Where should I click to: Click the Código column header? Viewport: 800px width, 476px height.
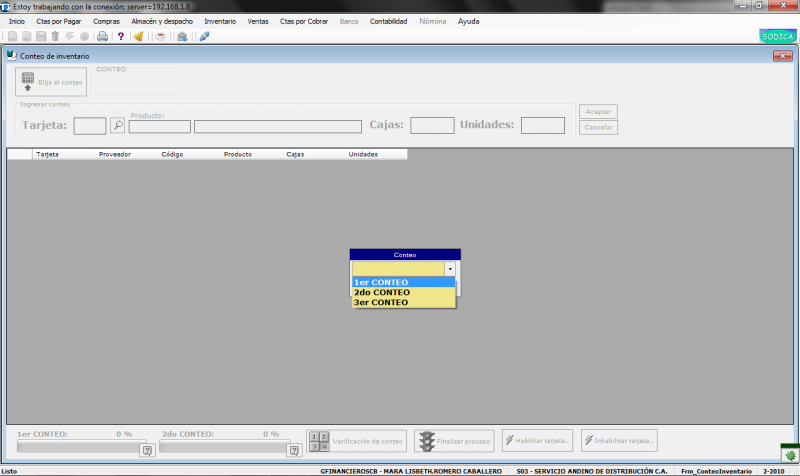tap(188, 154)
